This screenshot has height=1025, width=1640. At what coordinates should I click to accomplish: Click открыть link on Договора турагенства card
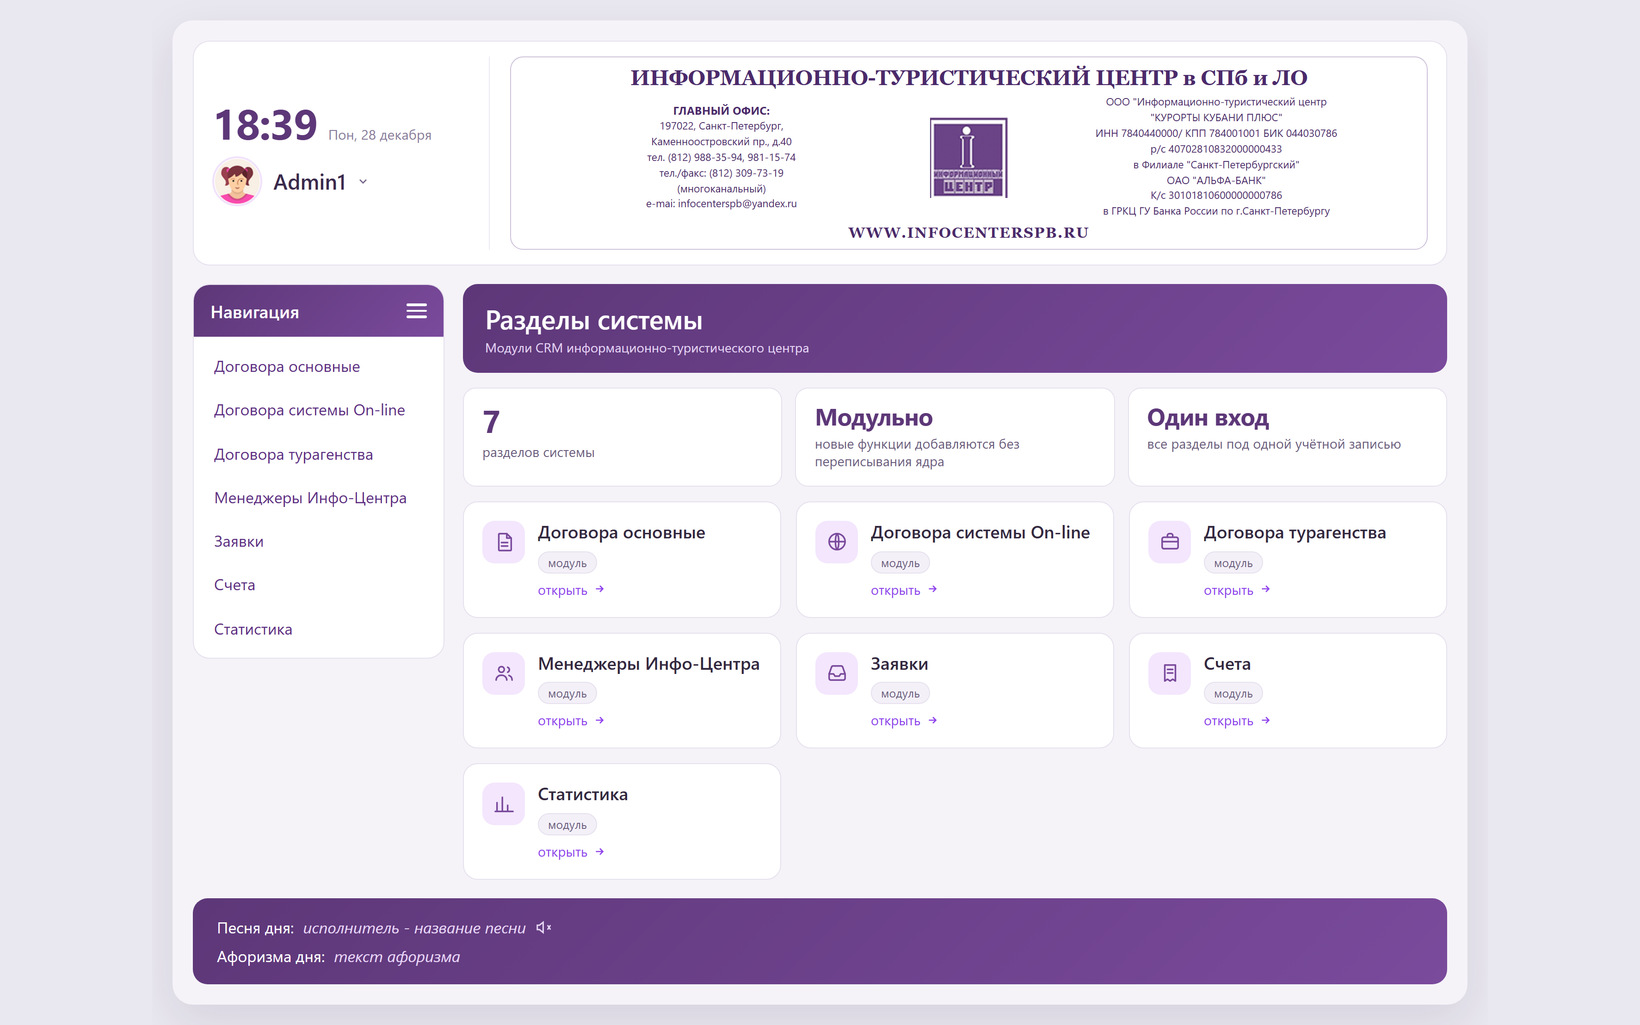1237,590
